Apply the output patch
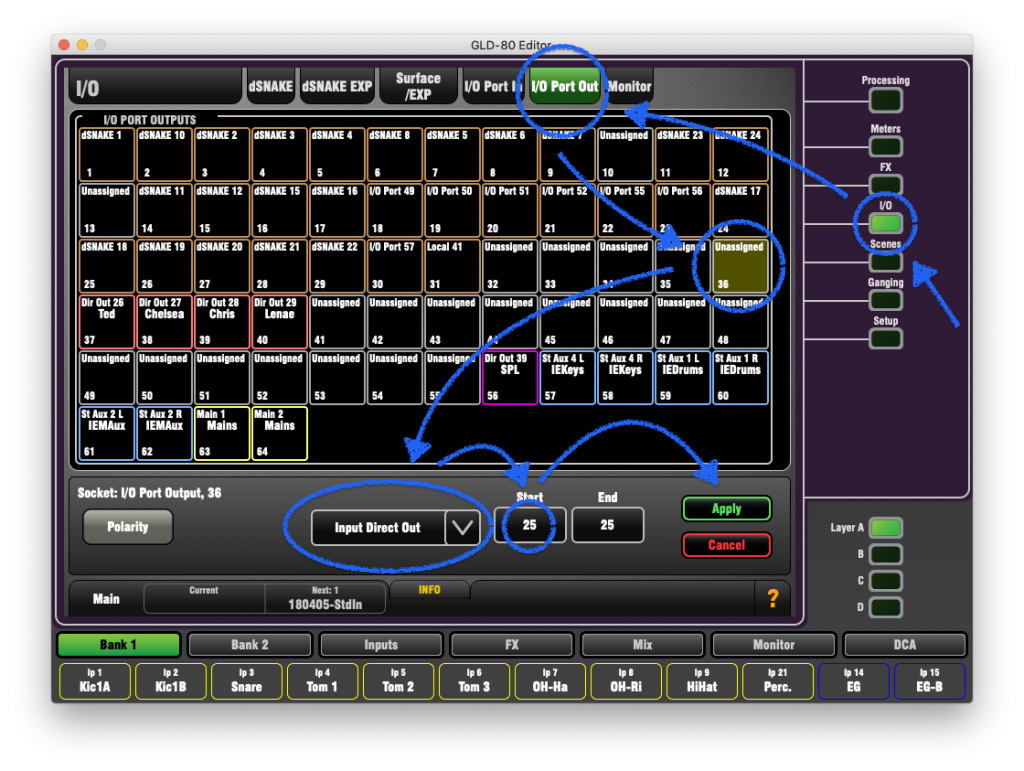Screen dimensions: 1024x771 point(726,509)
